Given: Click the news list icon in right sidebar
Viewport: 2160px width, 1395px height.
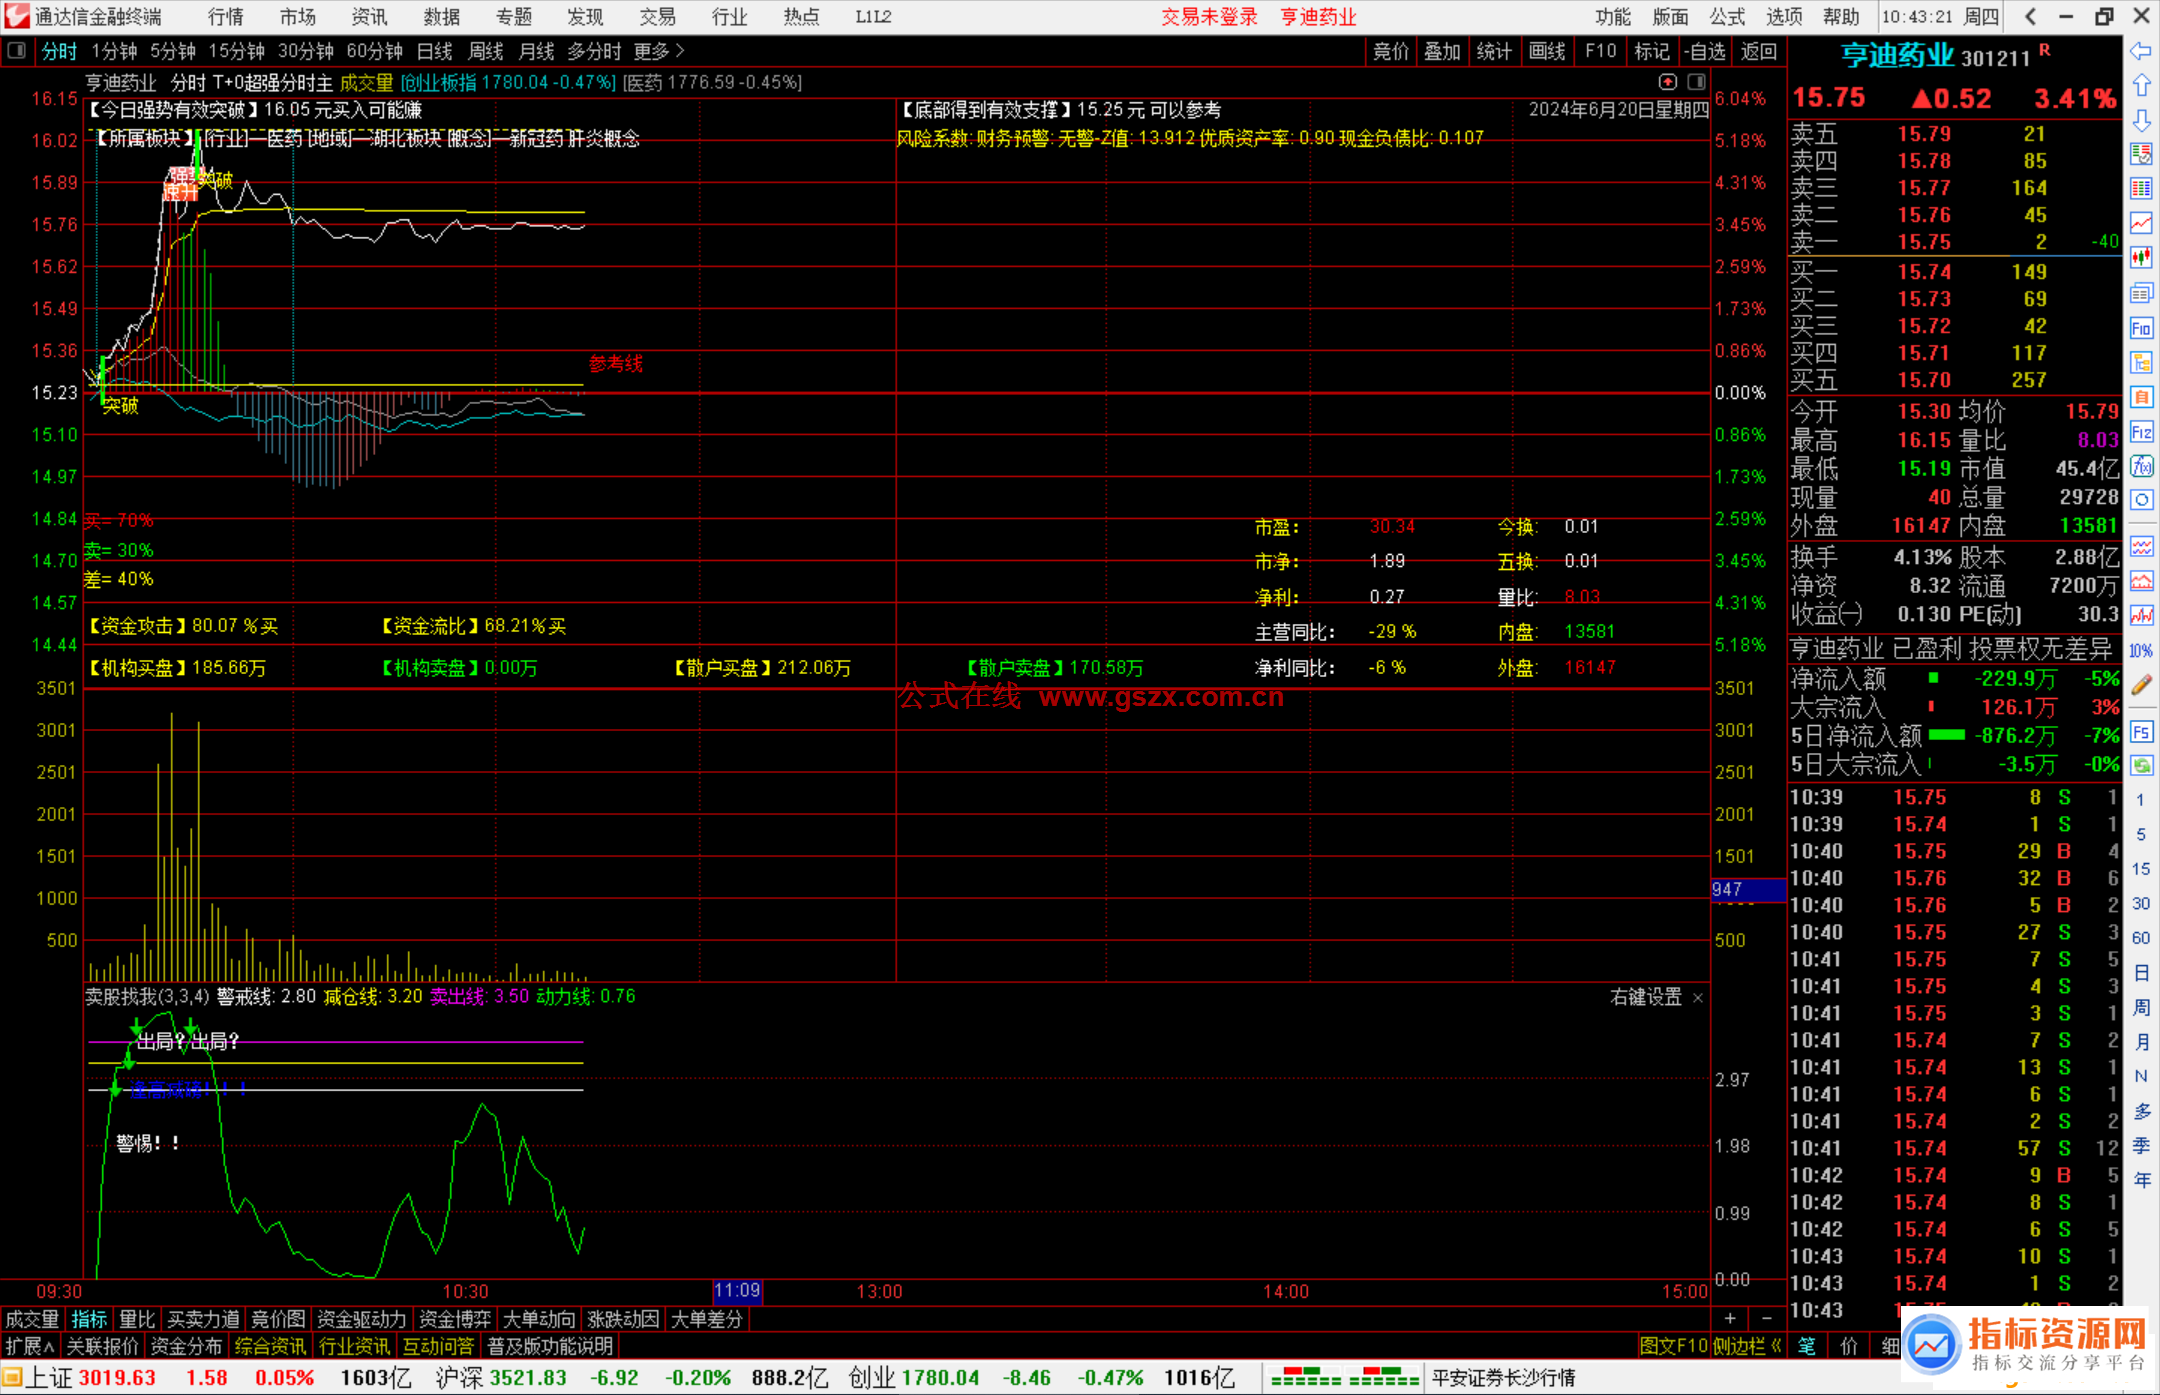Looking at the screenshot, I should (2141, 293).
